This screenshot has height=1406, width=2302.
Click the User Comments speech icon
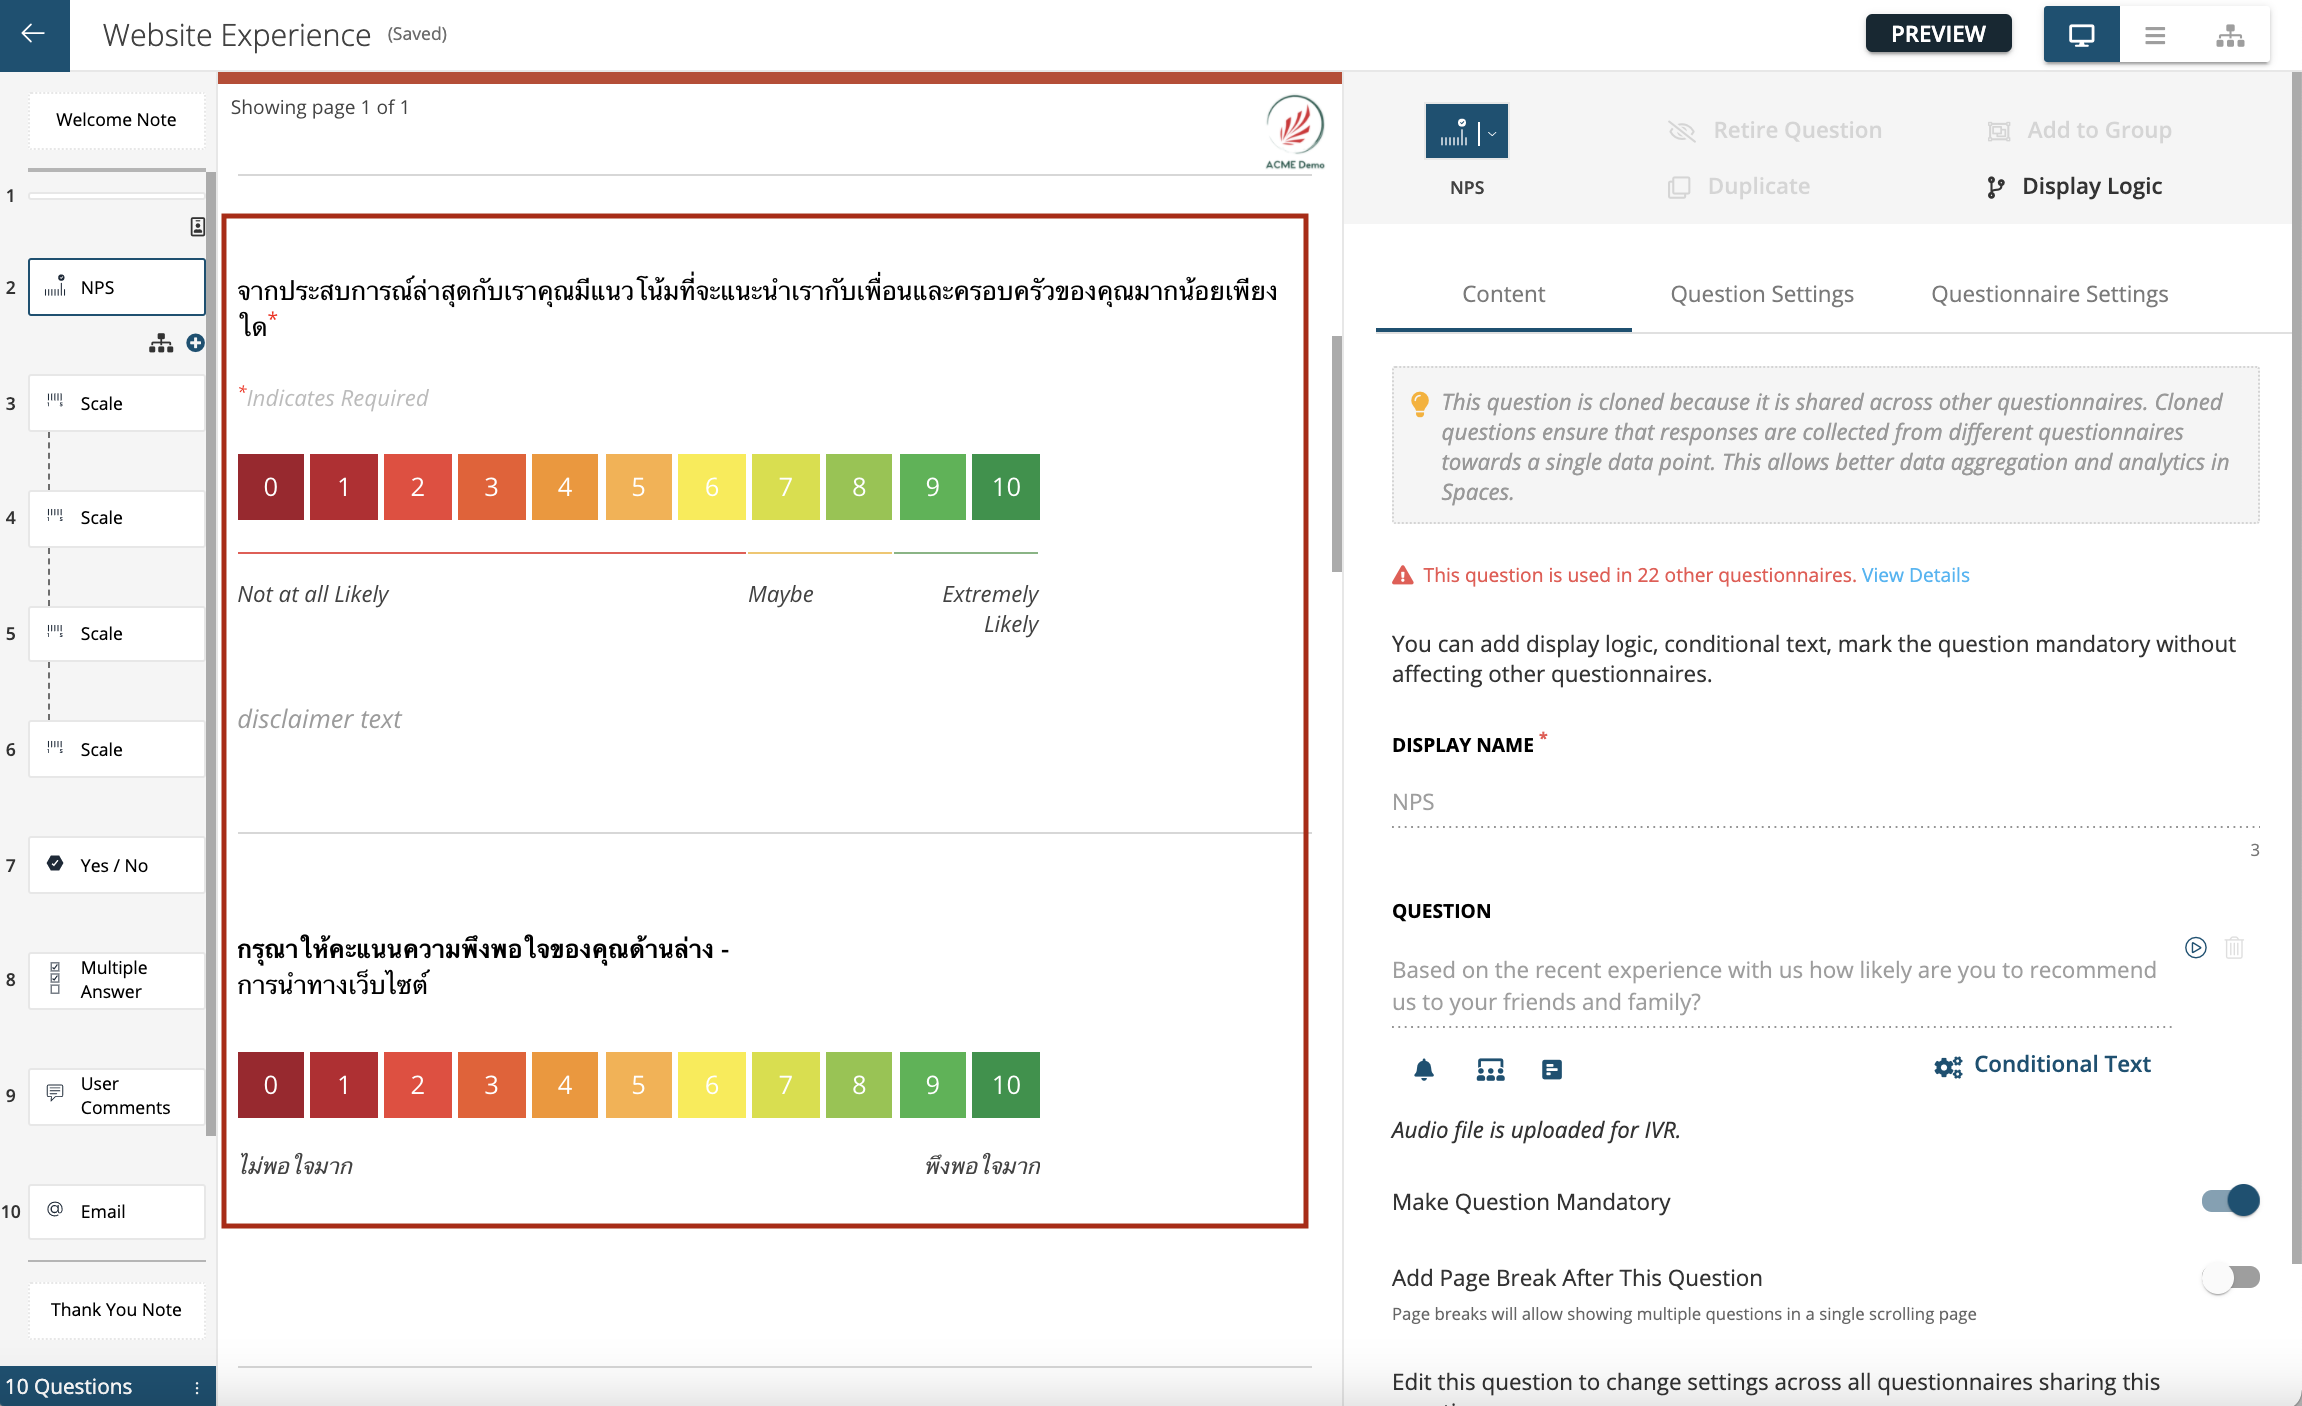55,1092
